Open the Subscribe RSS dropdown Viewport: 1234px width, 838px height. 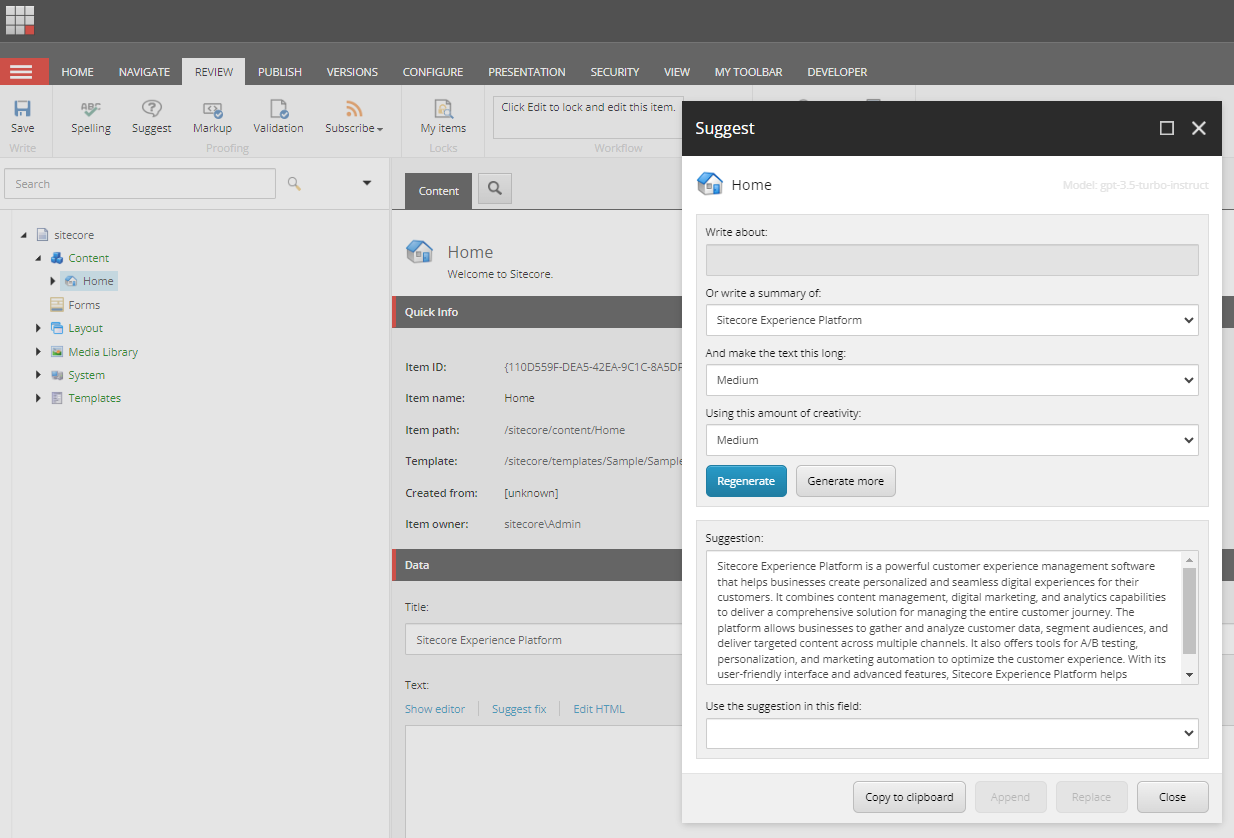coord(354,117)
